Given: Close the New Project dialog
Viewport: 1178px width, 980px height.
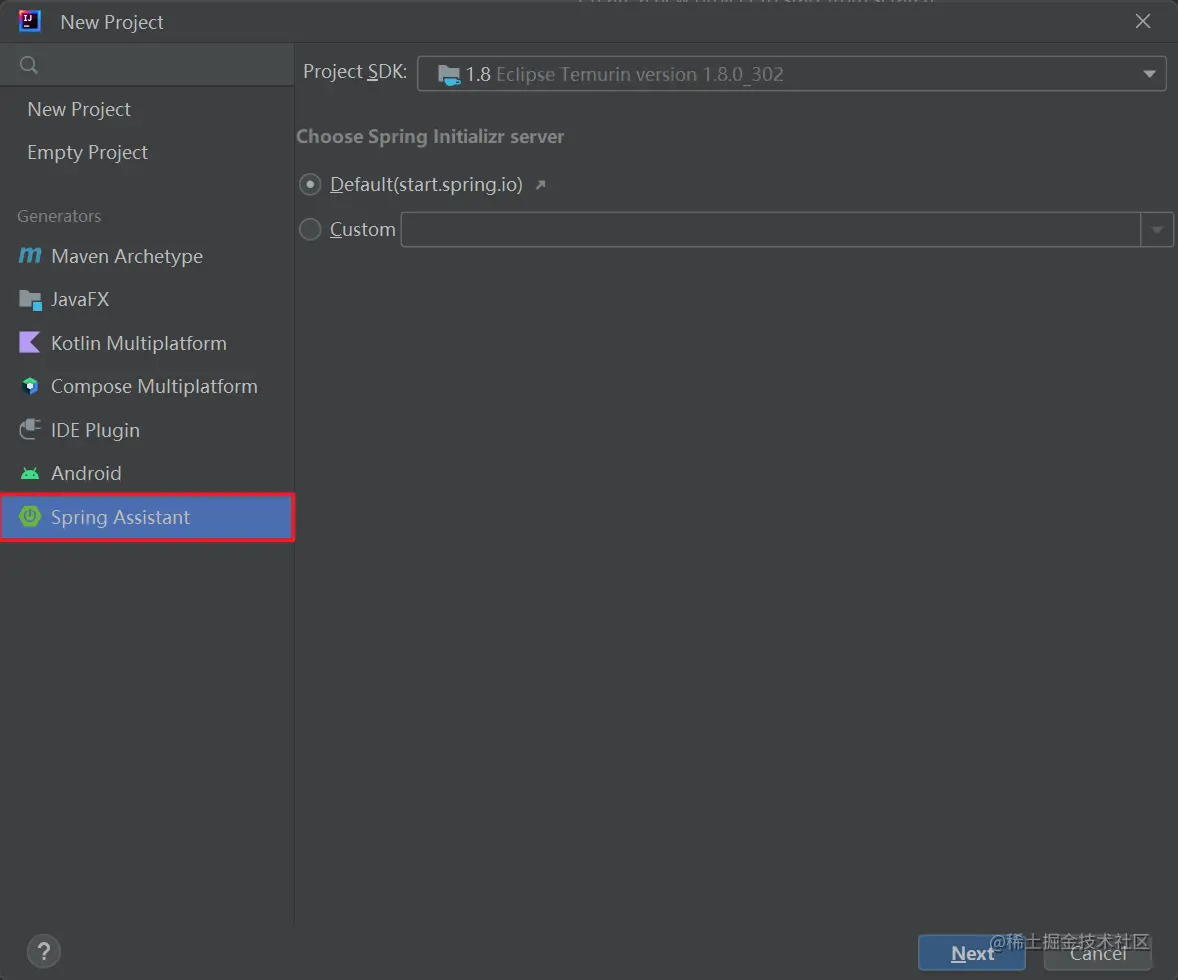Looking at the screenshot, I should click(x=1143, y=21).
